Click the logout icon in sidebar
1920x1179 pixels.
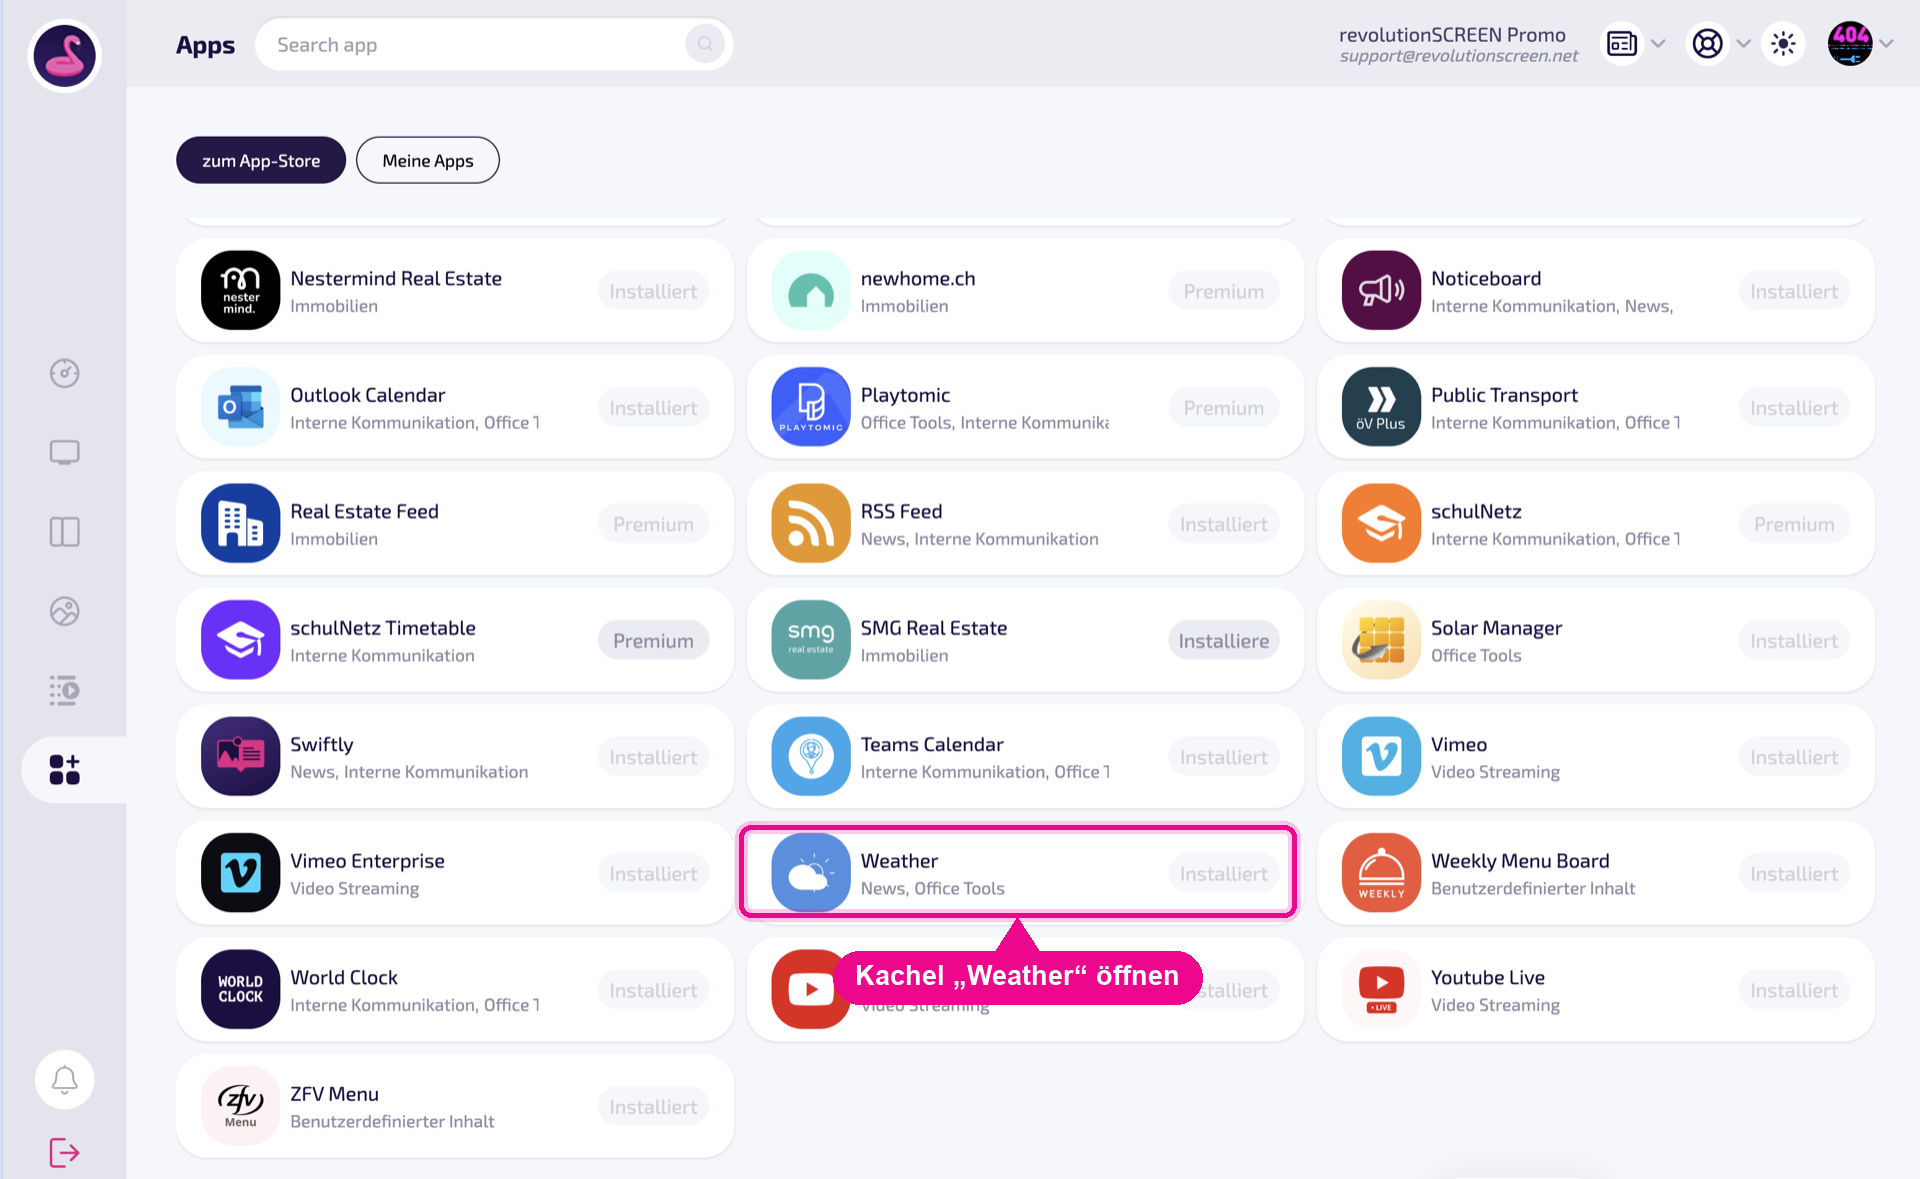pyautogui.click(x=64, y=1152)
